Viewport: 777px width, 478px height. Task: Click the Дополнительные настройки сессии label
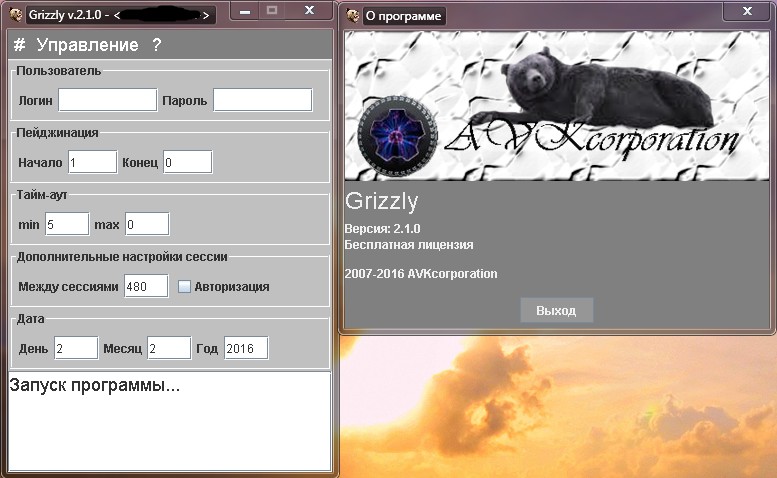point(122,257)
